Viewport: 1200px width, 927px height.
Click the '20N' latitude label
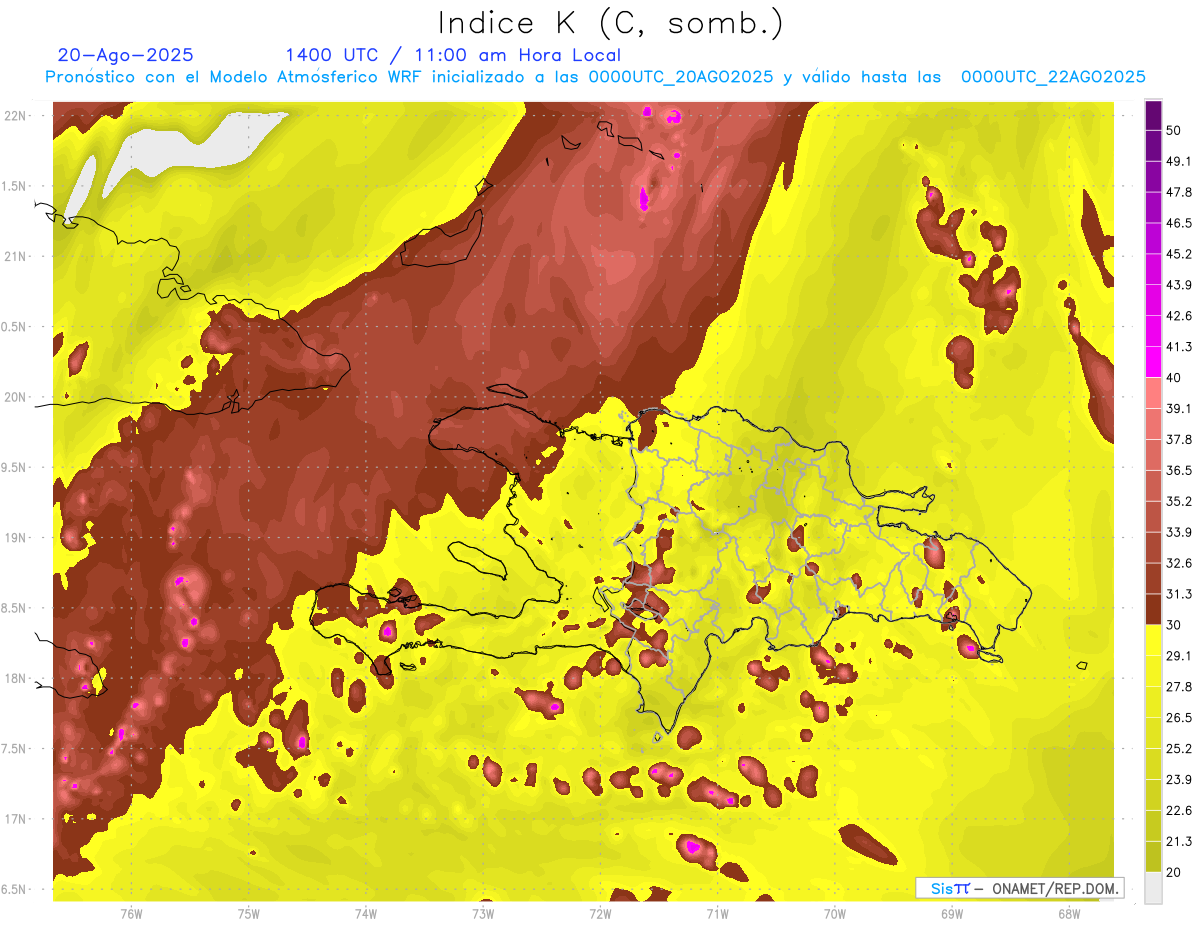[x=17, y=397]
